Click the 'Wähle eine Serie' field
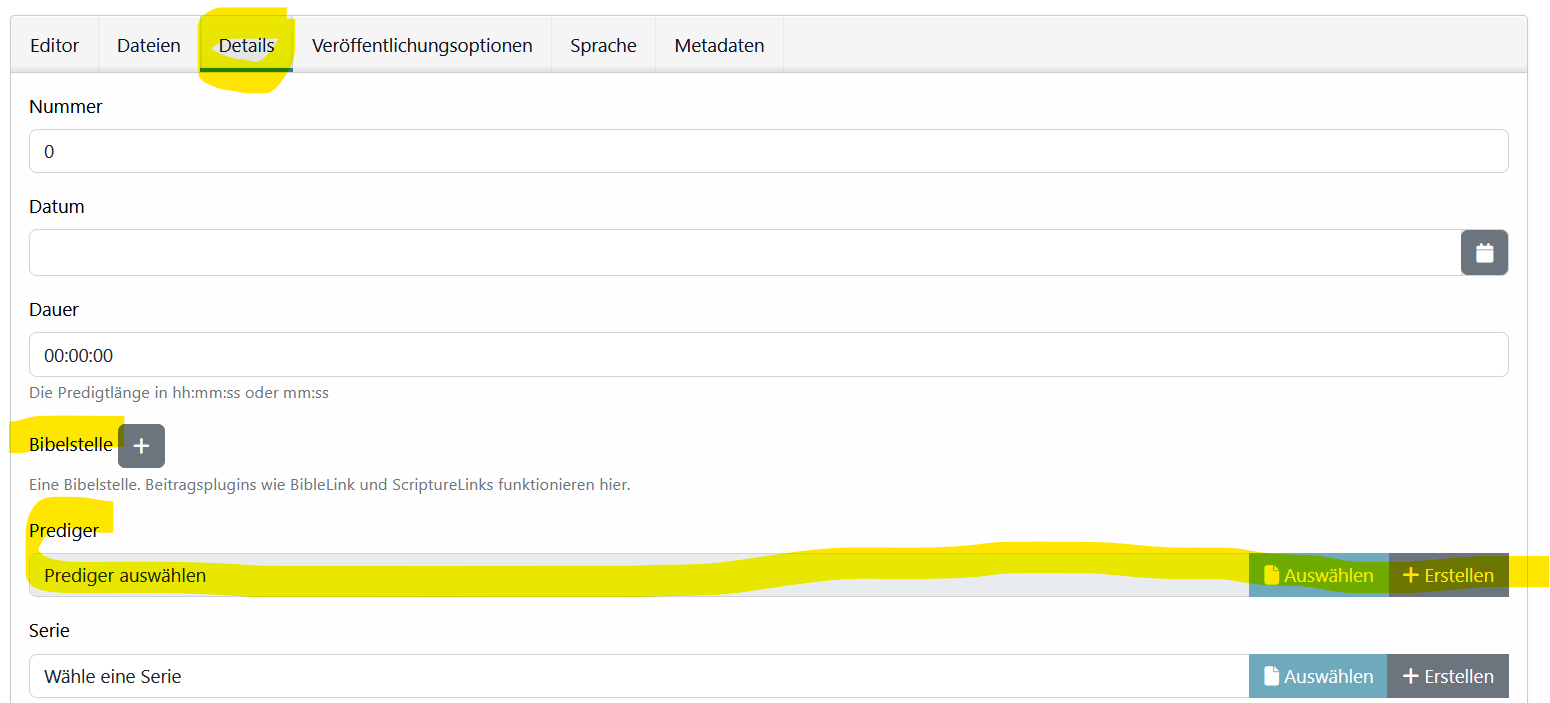This screenshot has width=1550, height=703. click(x=638, y=676)
